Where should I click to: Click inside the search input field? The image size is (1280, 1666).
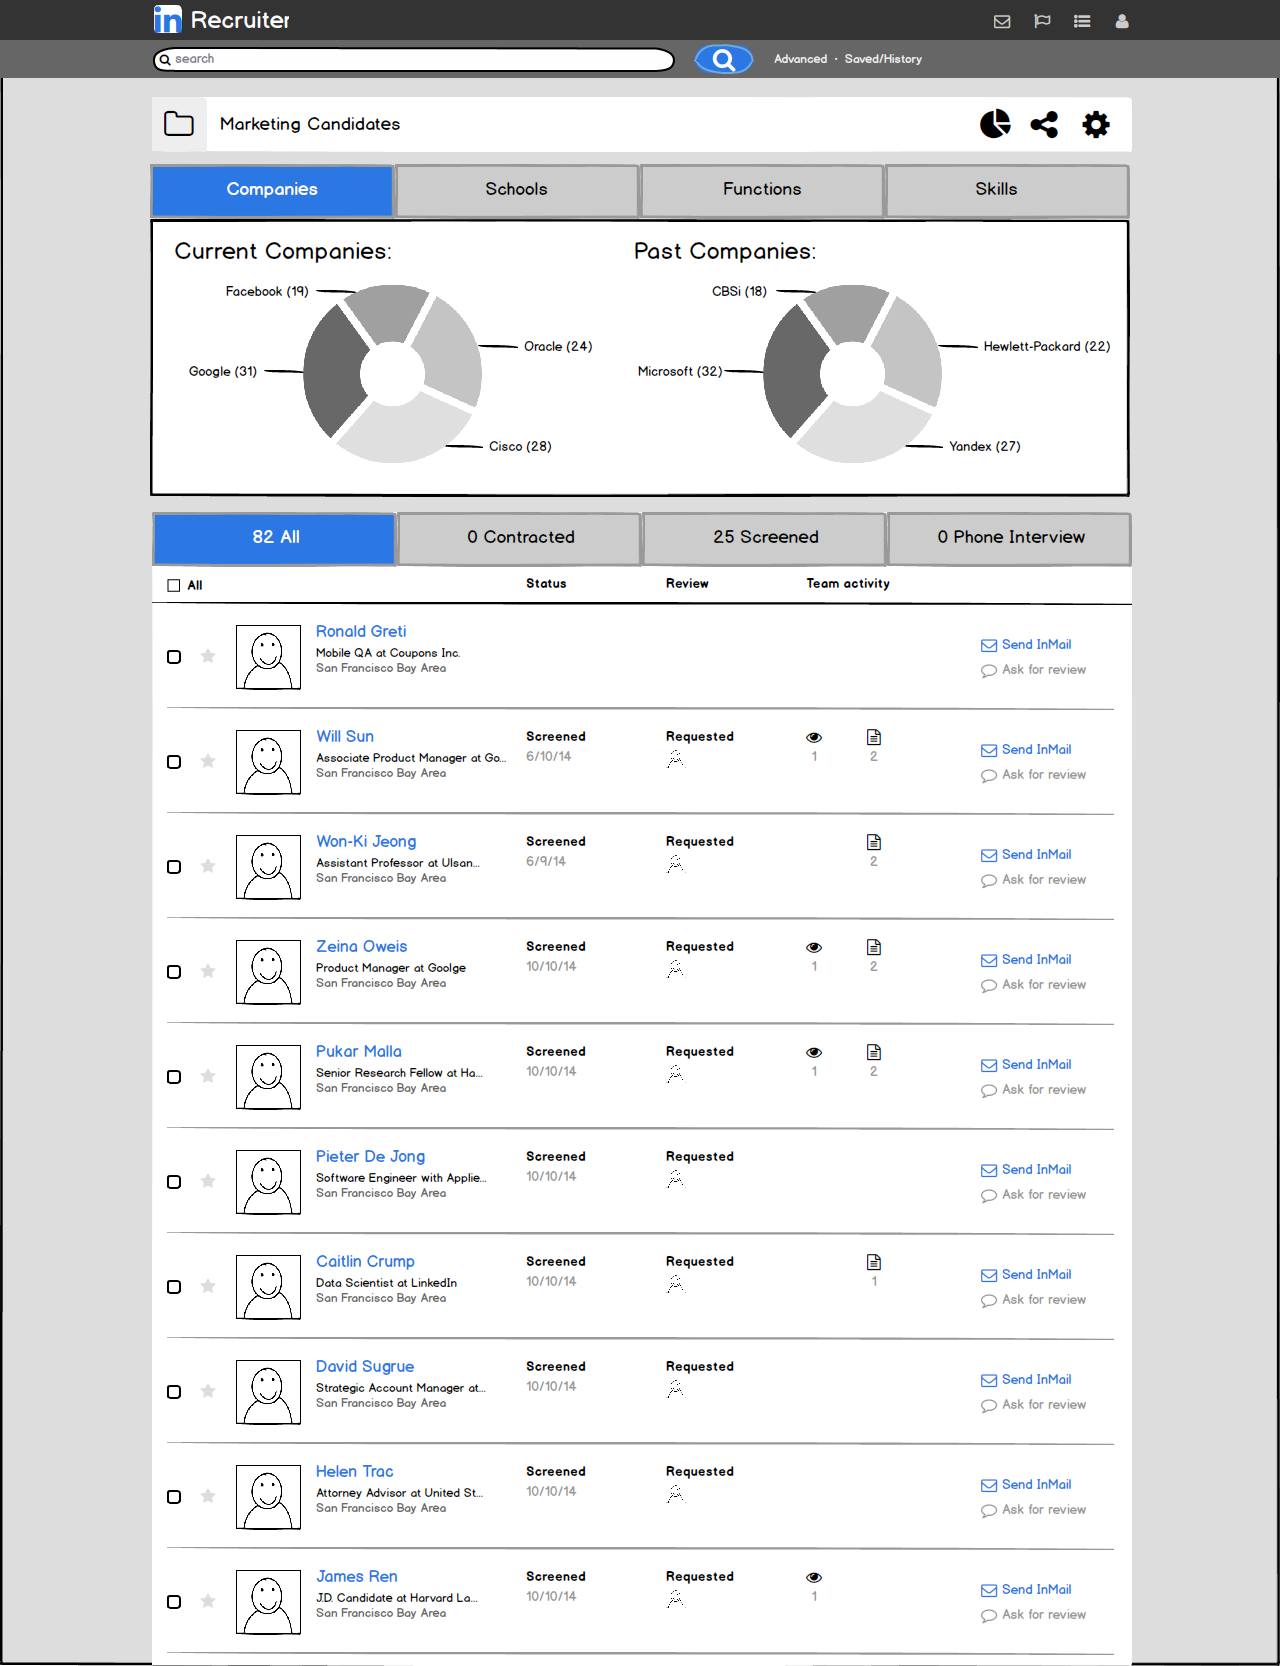point(414,60)
